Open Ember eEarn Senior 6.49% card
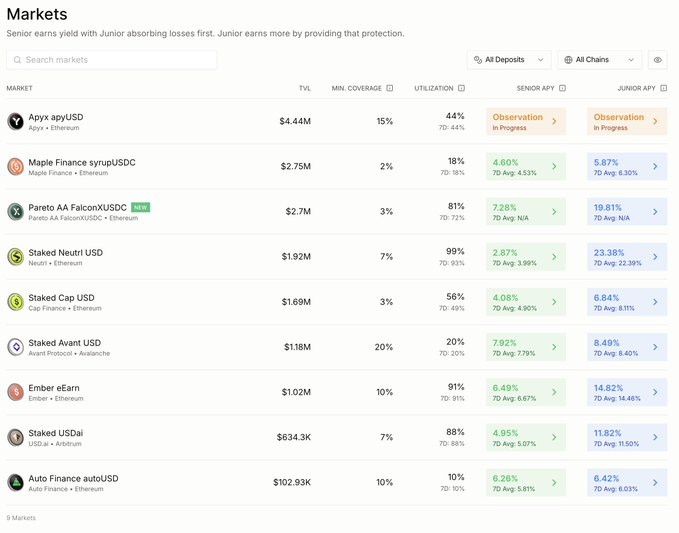Screen dimensions: 679x533 pos(526,392)
